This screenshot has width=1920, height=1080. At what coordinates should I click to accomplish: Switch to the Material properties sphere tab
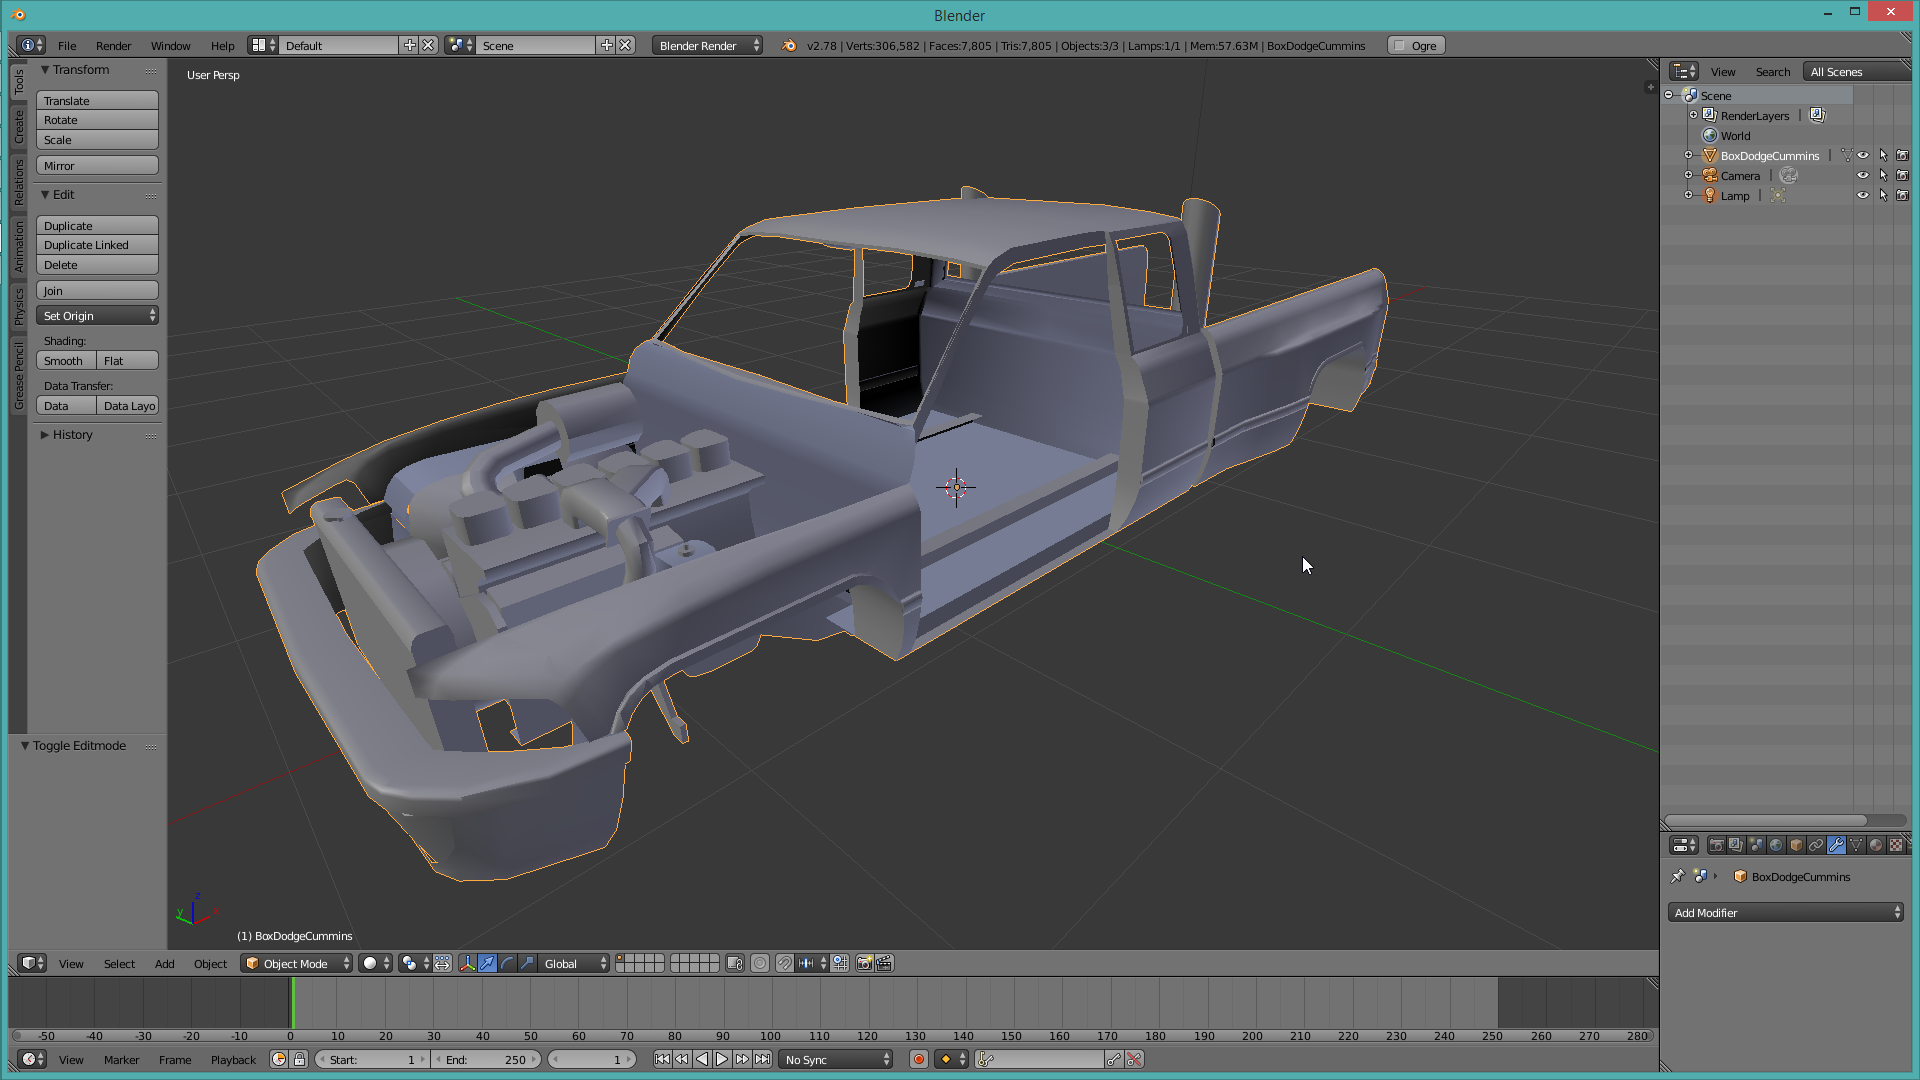click(x=1876, y=845)
